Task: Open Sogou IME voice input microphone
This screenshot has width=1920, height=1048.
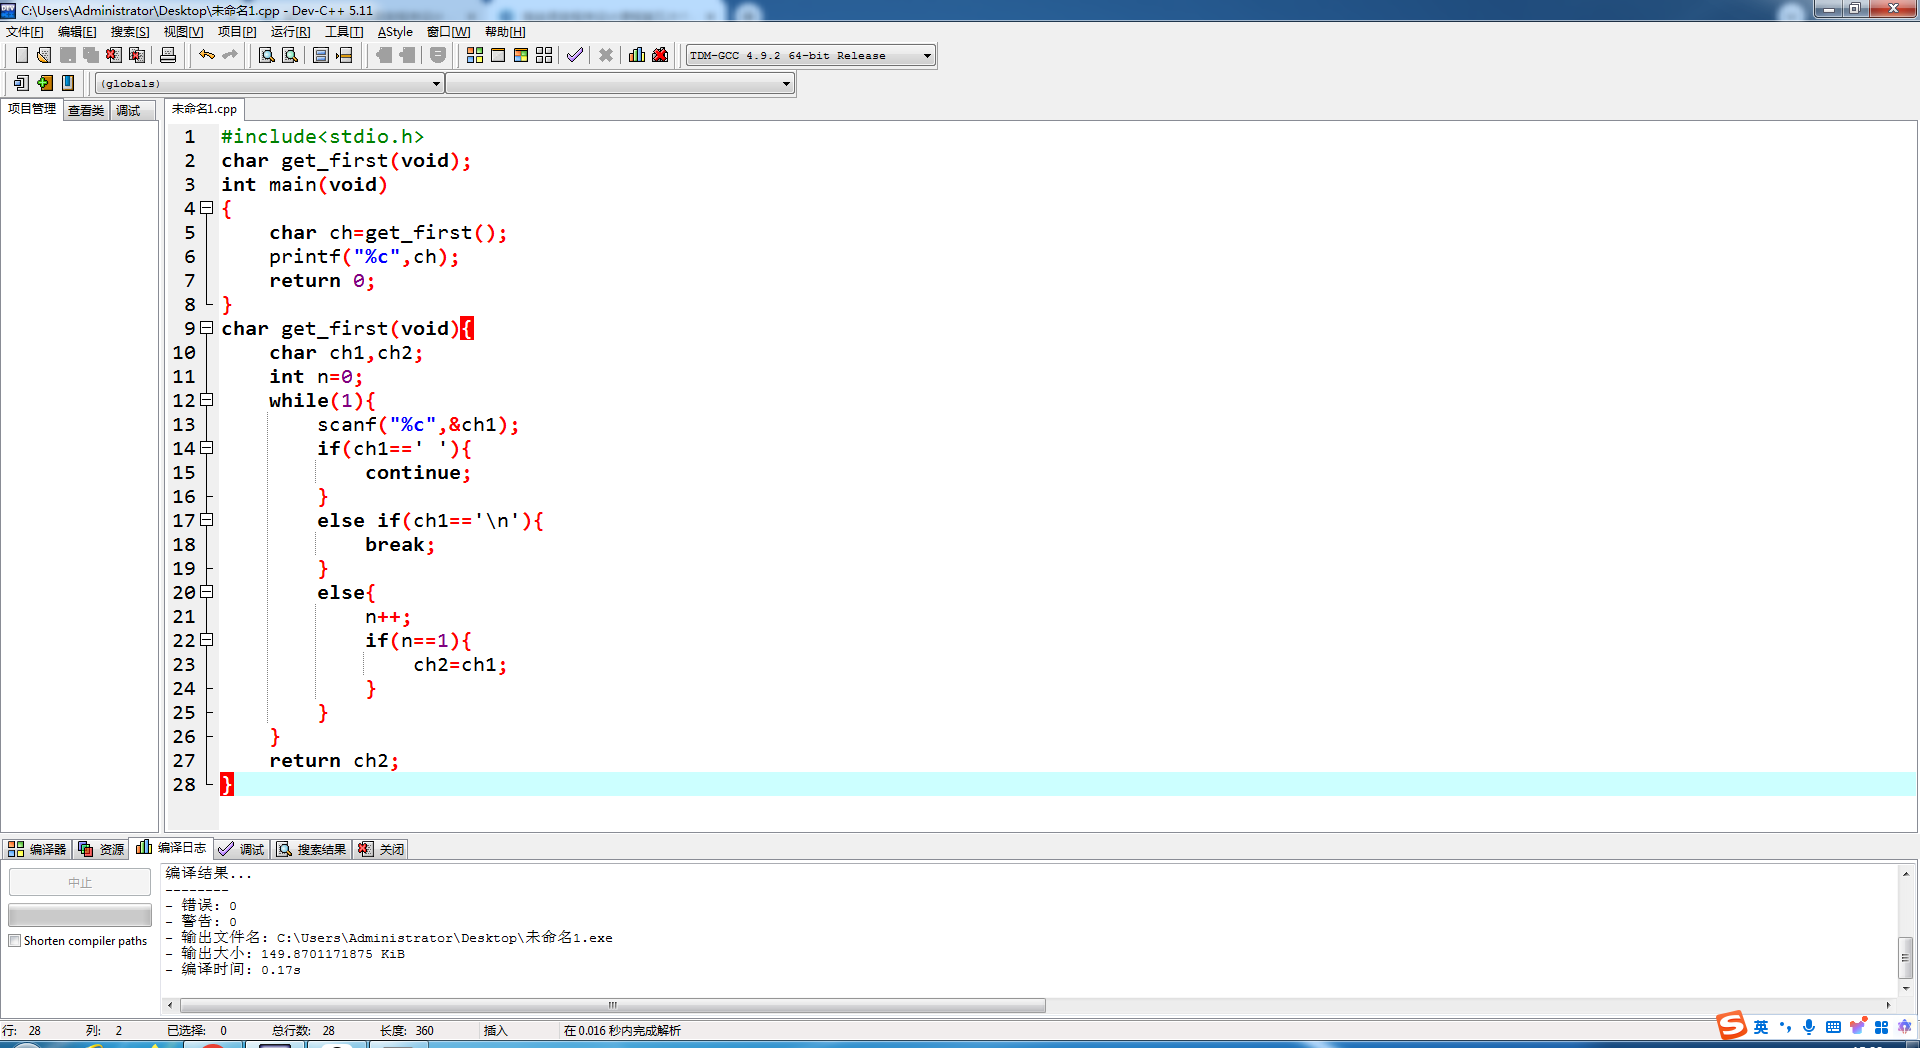Action: tap(1809, 1027)
